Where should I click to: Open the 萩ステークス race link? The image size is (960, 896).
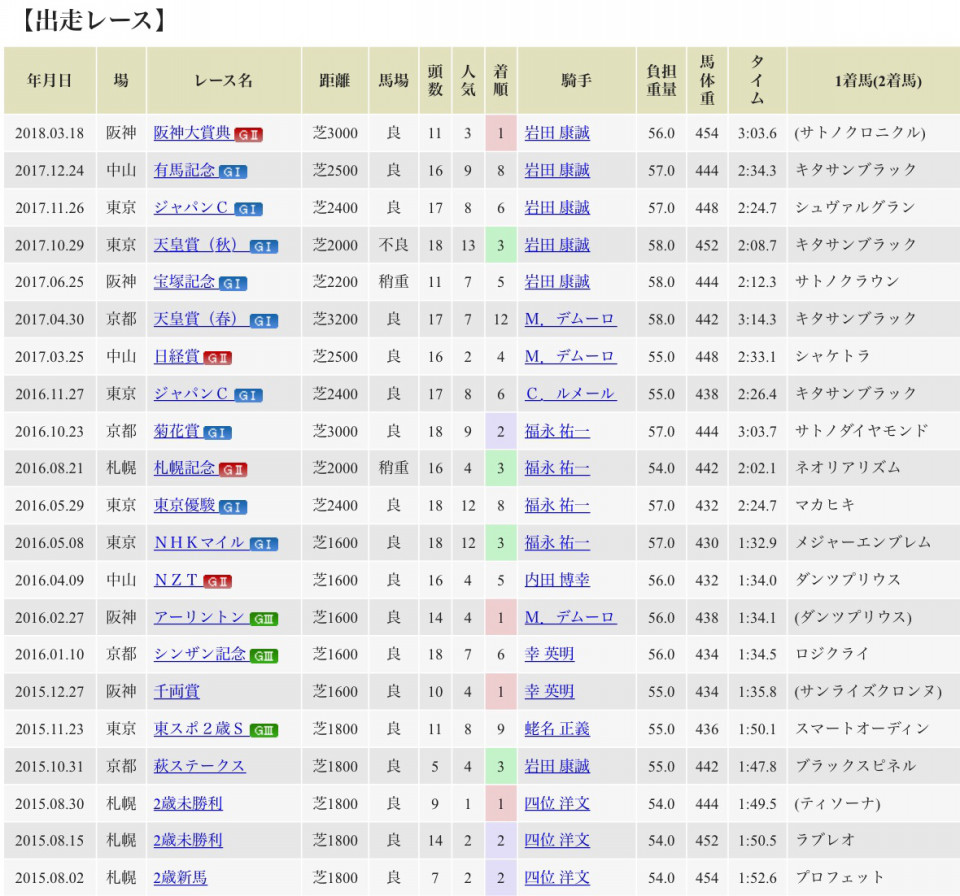(x=200, y=766)
